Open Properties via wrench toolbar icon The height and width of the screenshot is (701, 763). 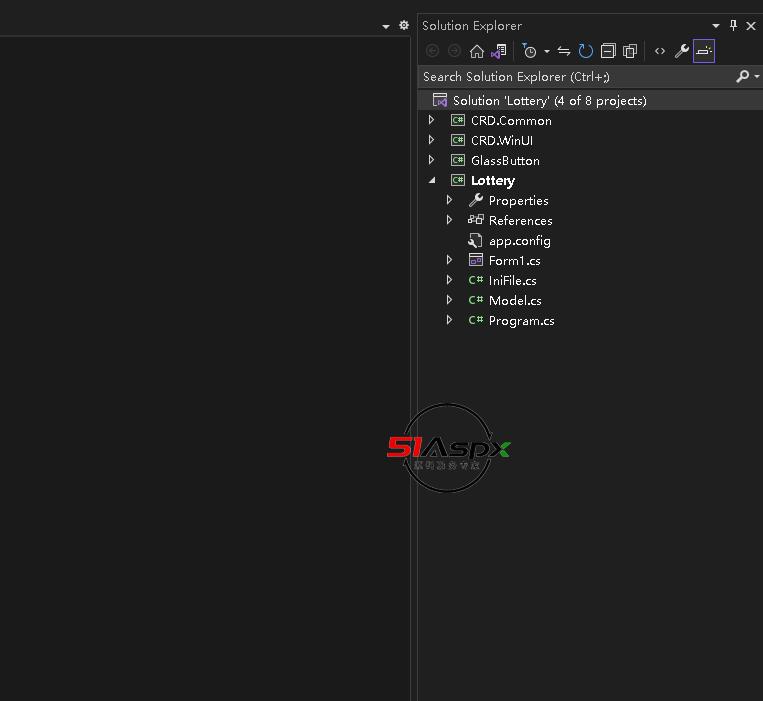point(682,51)
